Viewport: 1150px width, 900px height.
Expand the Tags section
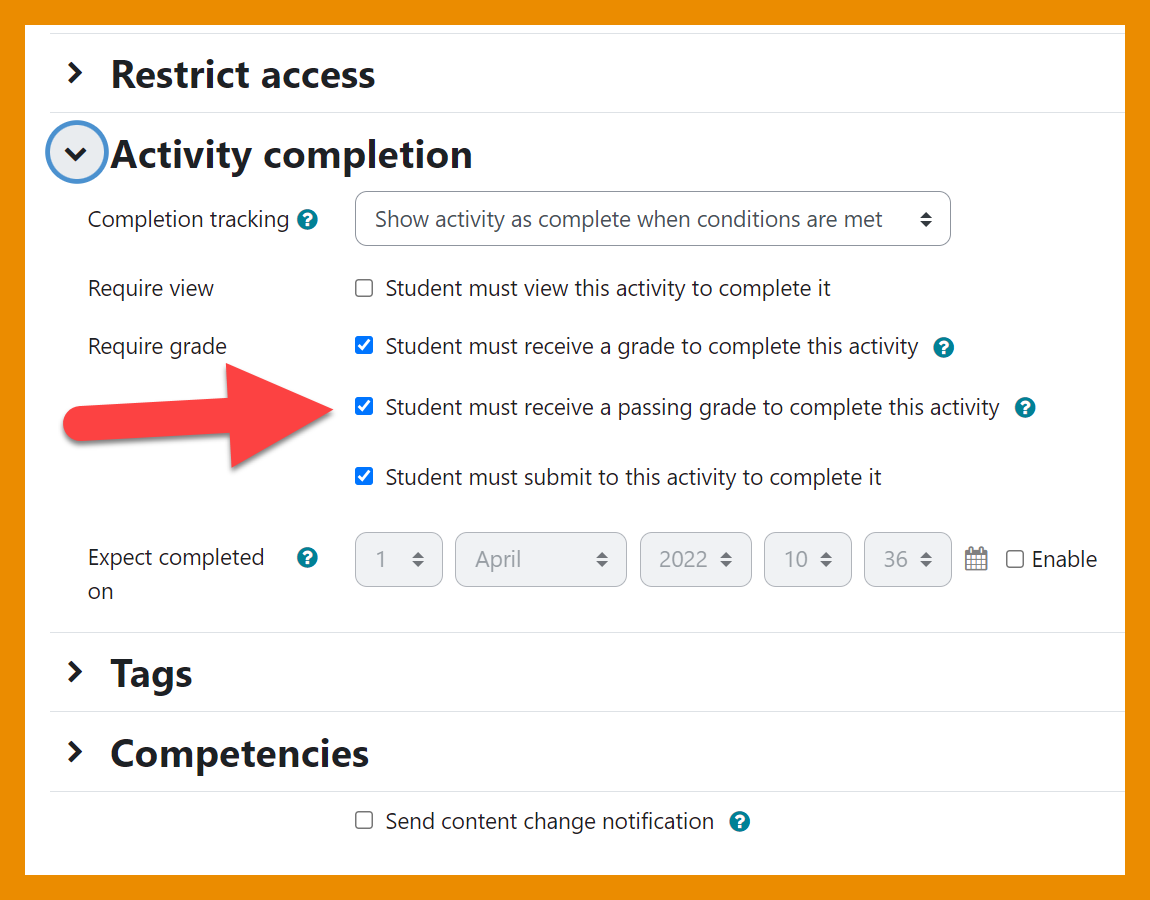(75, 672)
